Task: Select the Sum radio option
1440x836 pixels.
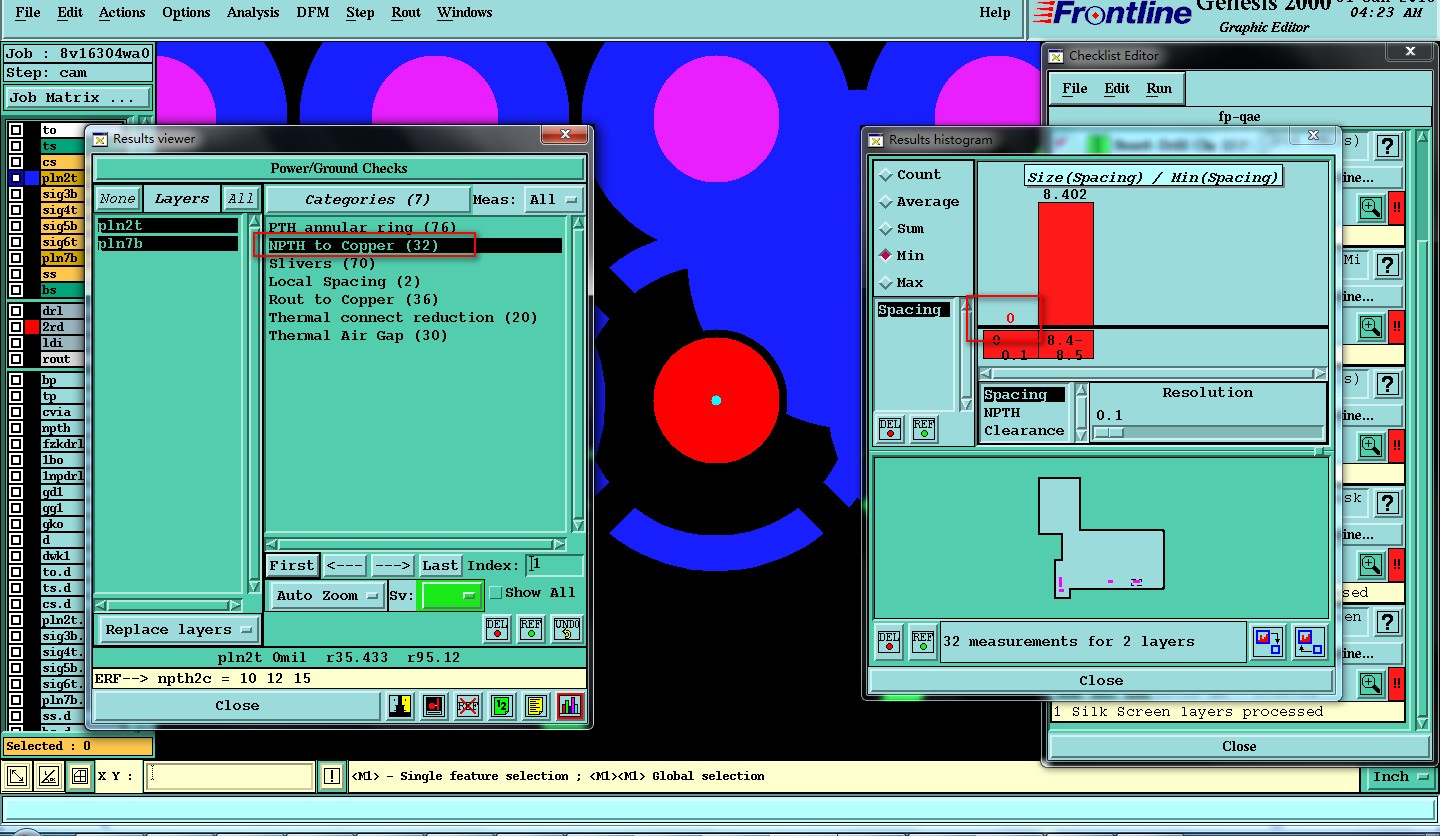Action: click(885, 229)
